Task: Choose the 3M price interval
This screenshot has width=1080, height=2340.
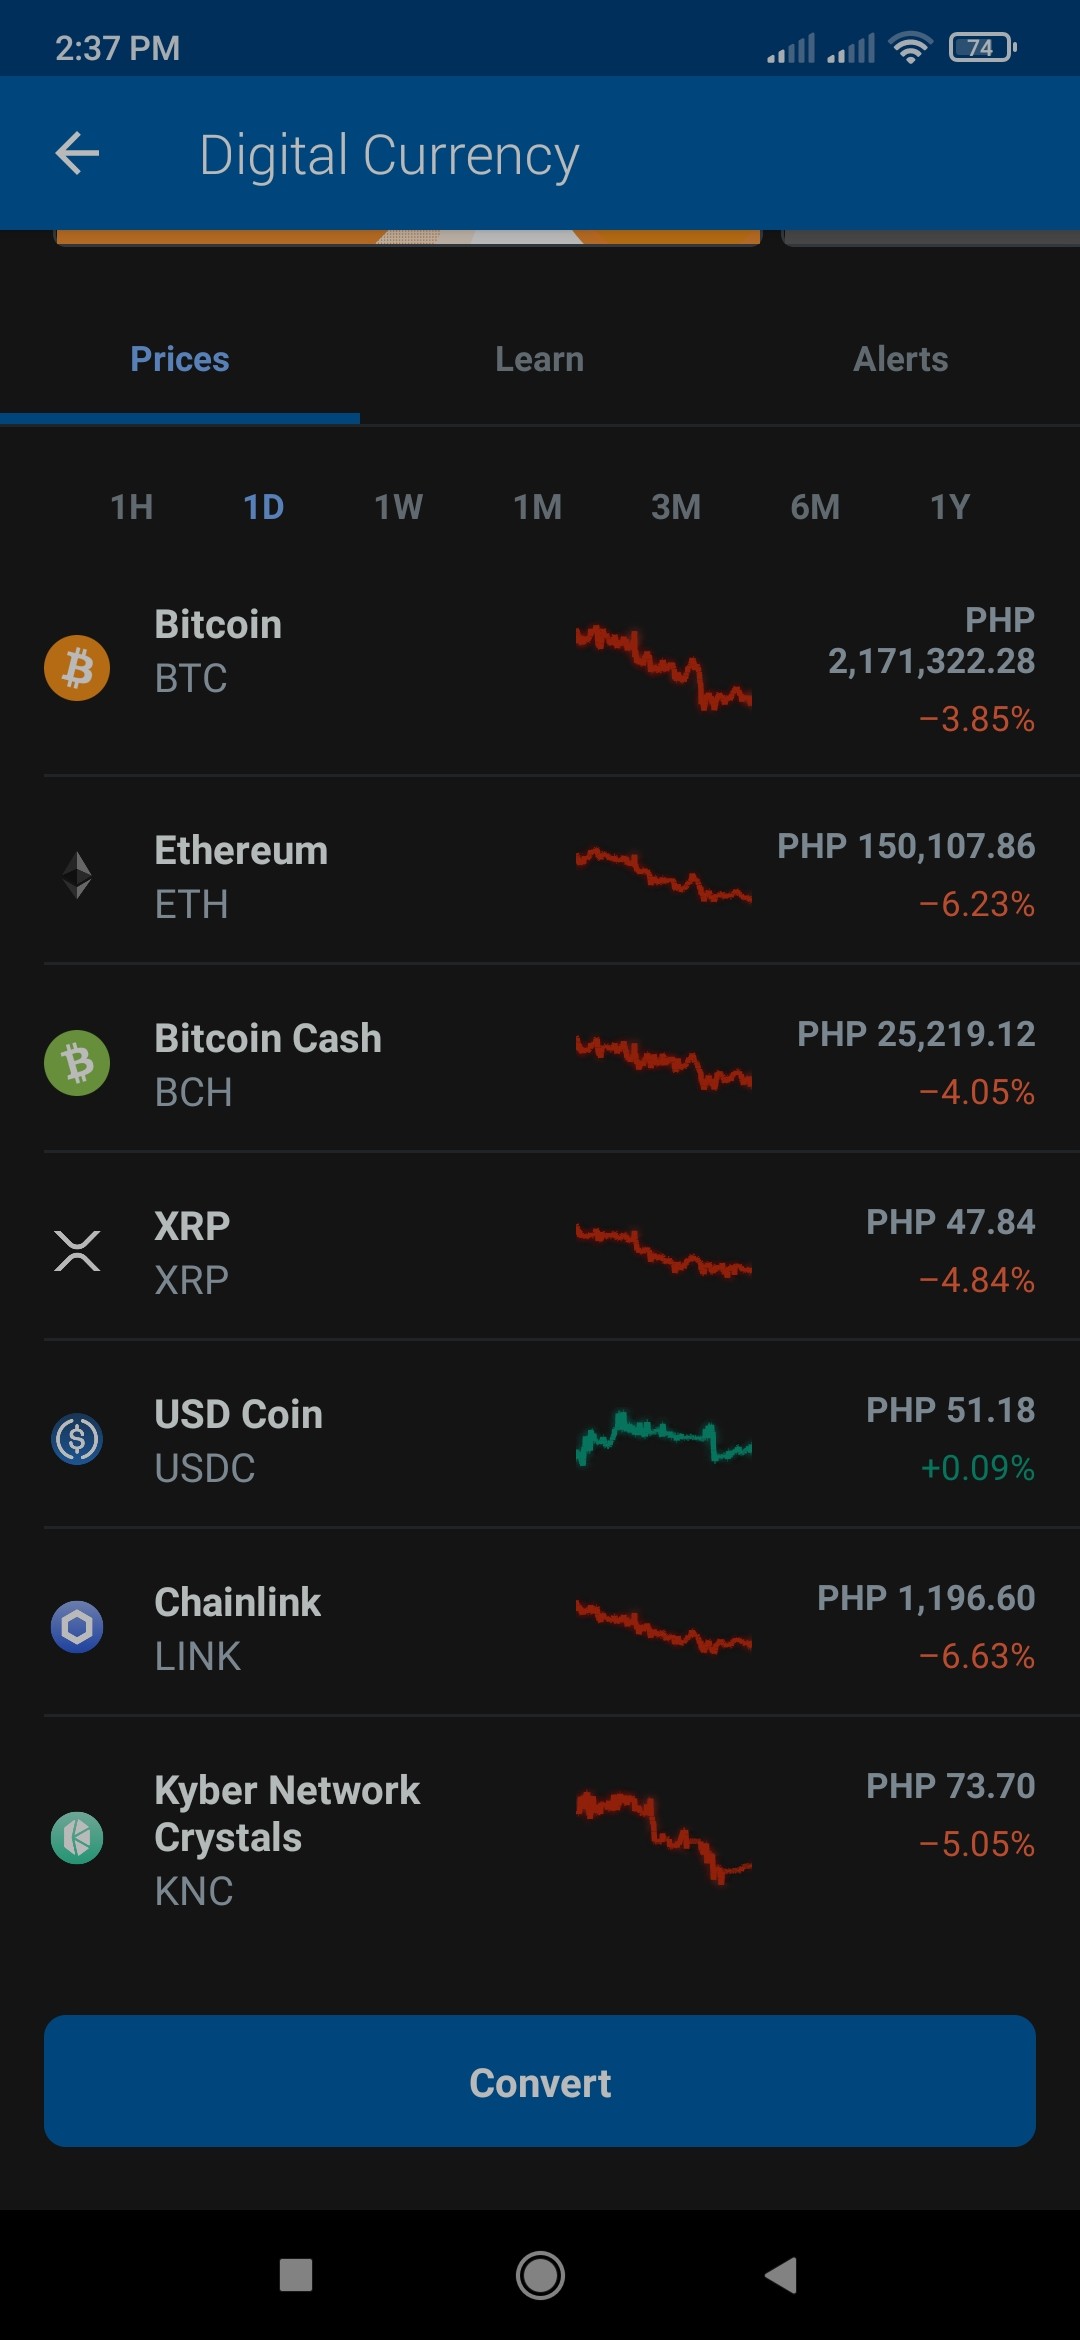Action: click(x=676, y=507)
